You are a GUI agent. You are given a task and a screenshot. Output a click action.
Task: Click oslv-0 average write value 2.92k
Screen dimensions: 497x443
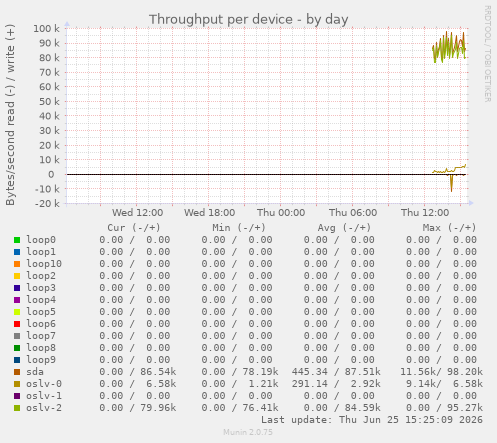(366, 384)
